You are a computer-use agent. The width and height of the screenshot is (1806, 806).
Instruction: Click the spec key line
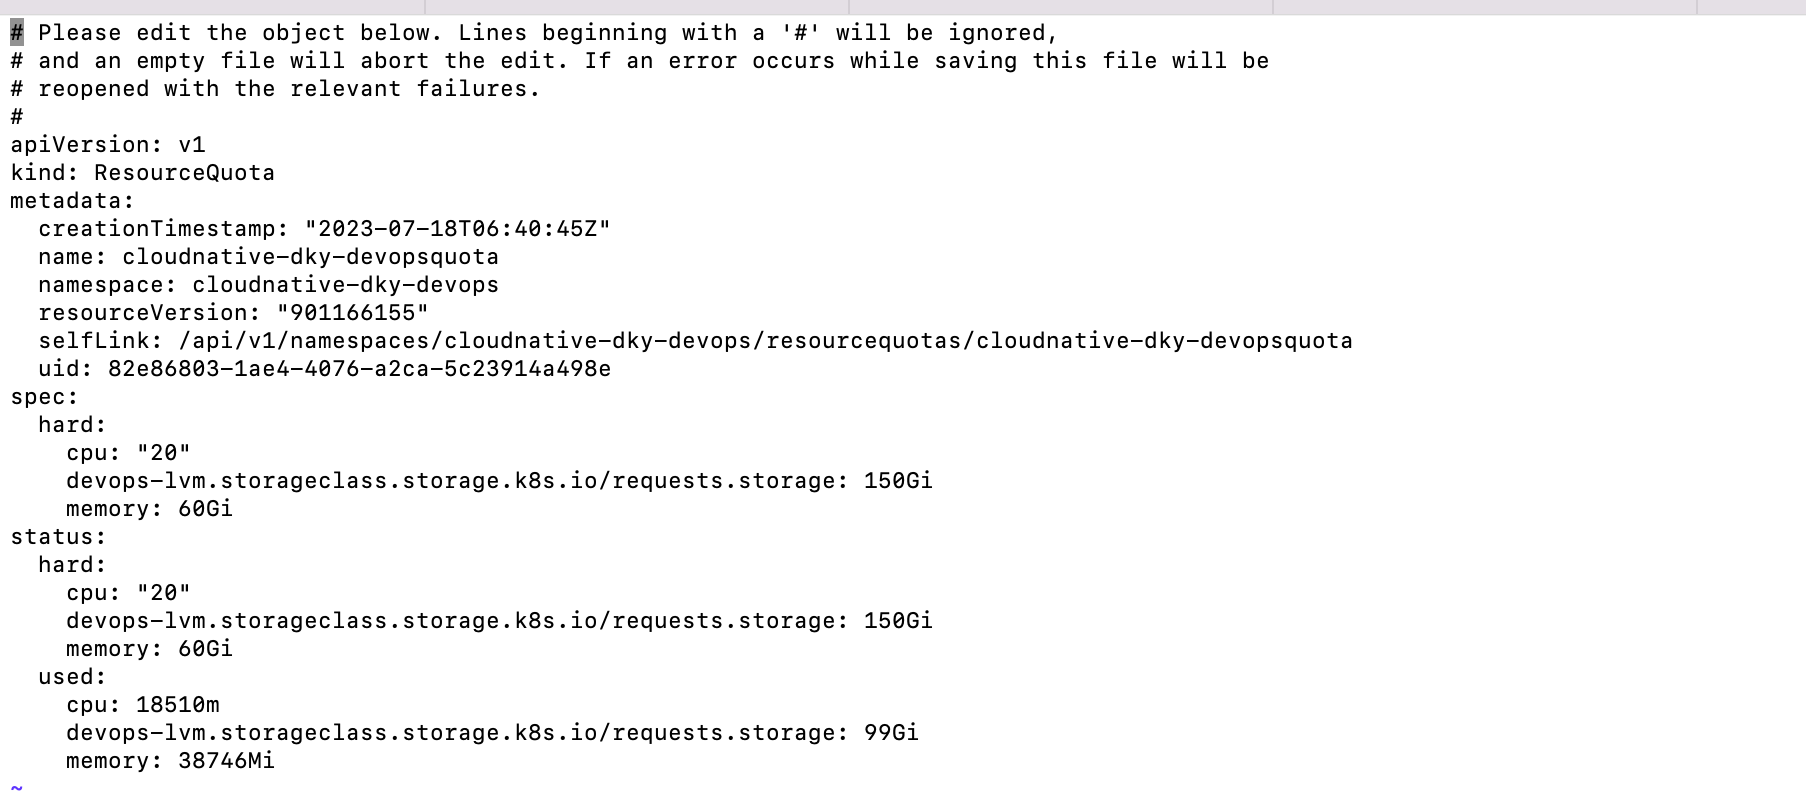(x=44, y=397)
